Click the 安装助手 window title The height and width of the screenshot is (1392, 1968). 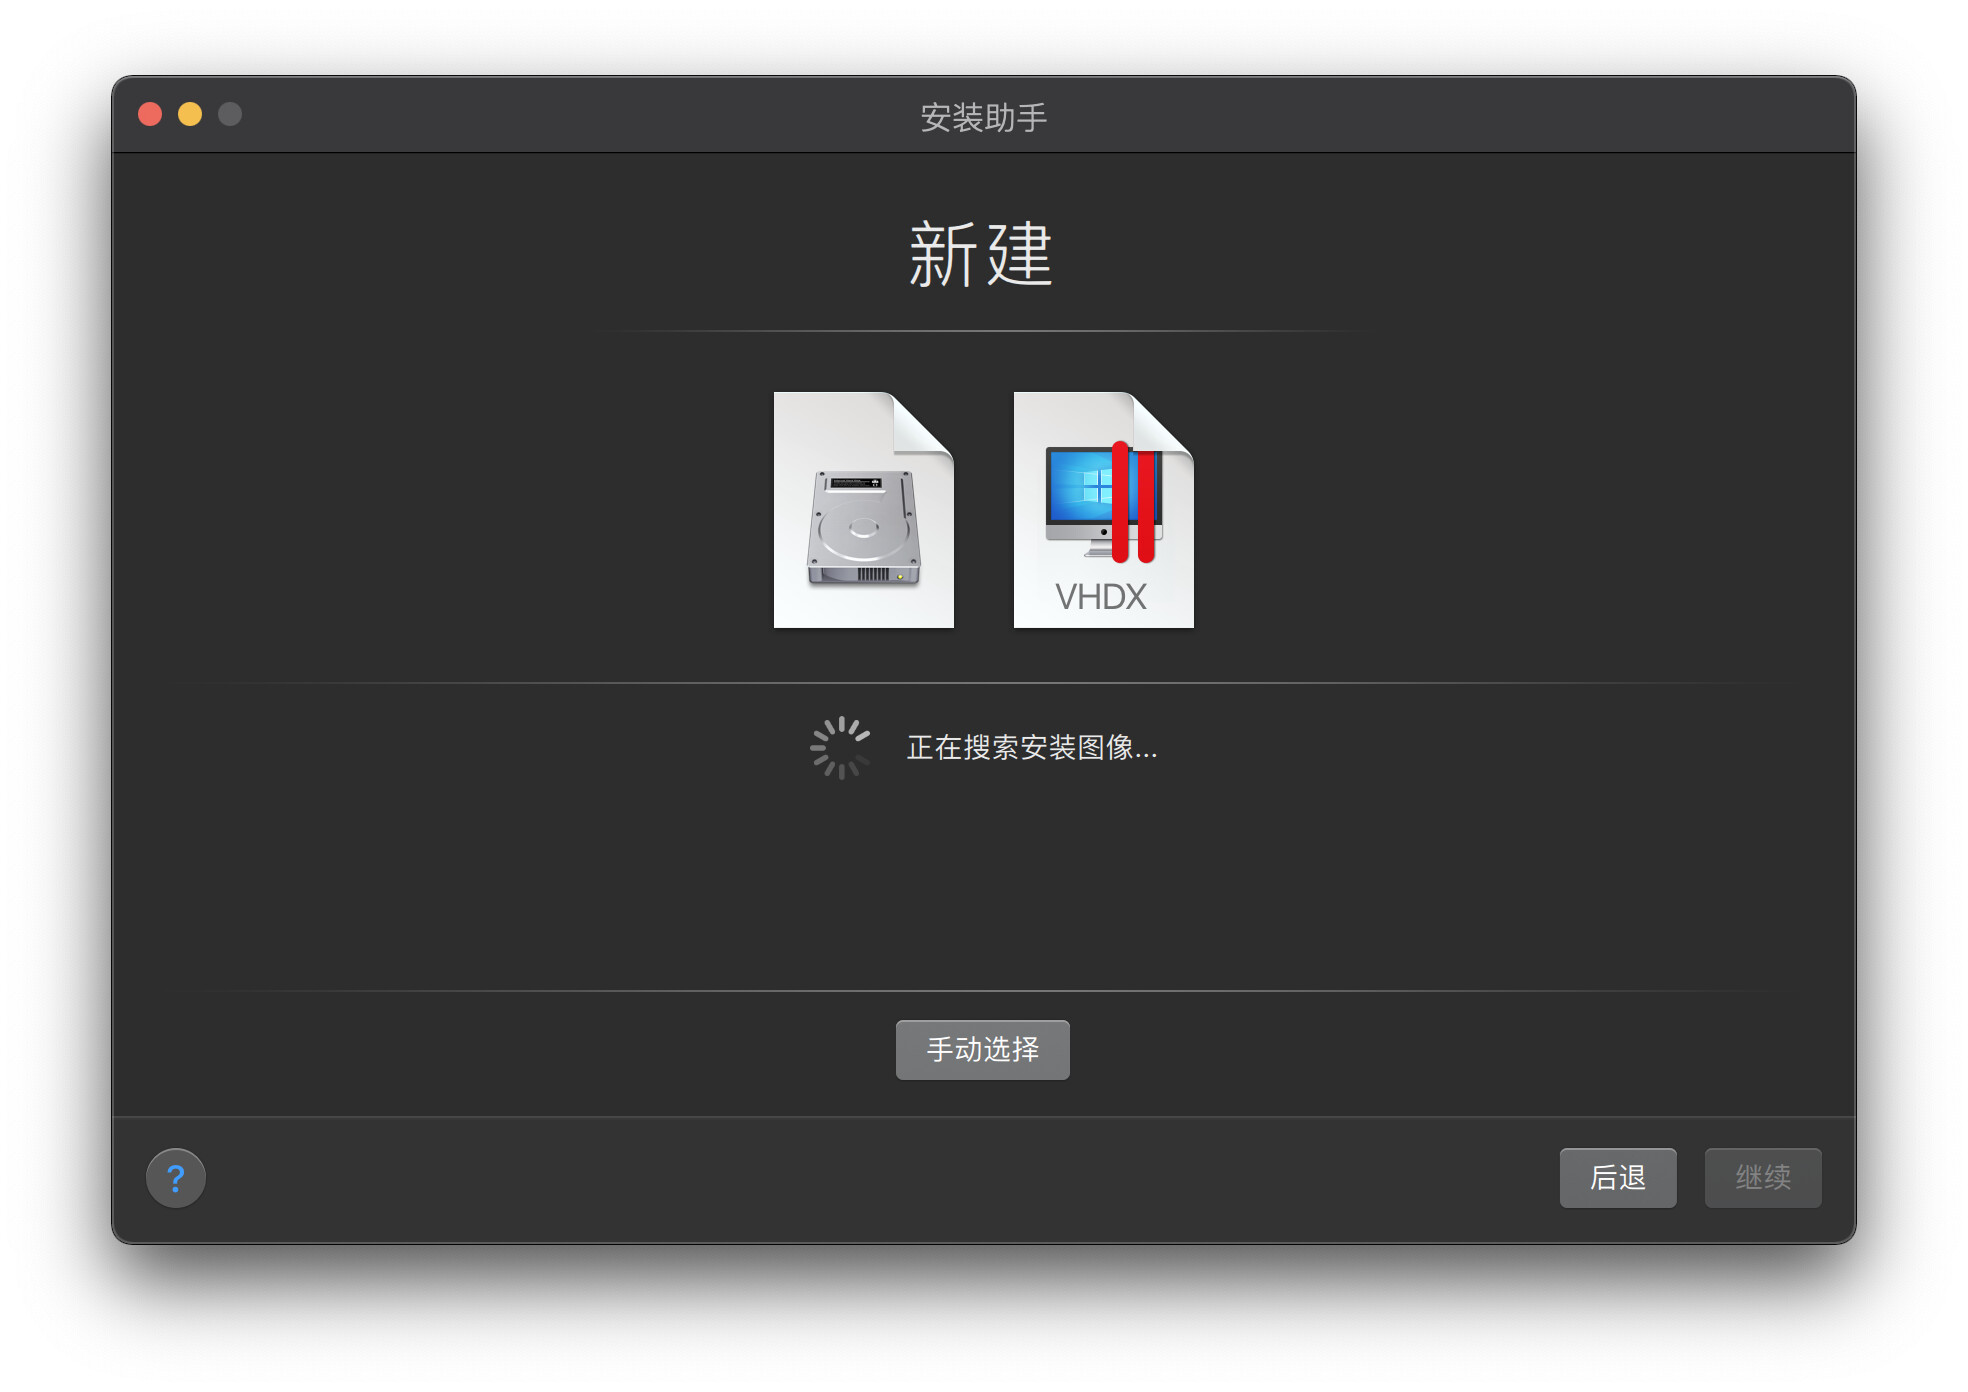[x=983, y=117]
